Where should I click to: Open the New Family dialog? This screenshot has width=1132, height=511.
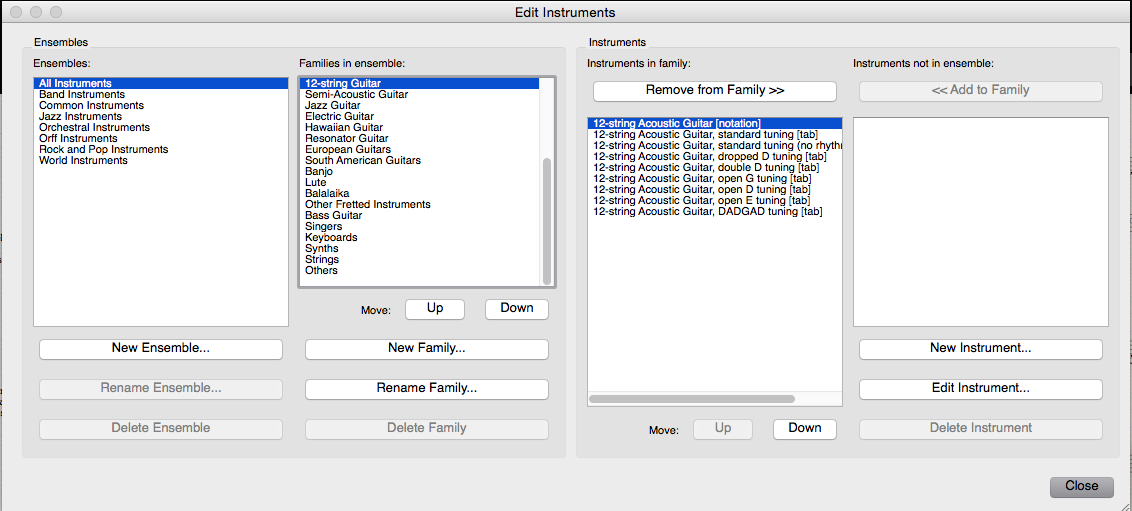point(427,349)
